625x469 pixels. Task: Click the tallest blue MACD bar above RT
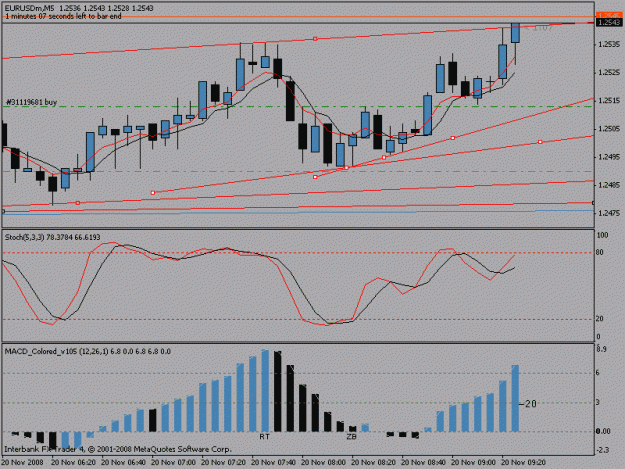[265, 391]
